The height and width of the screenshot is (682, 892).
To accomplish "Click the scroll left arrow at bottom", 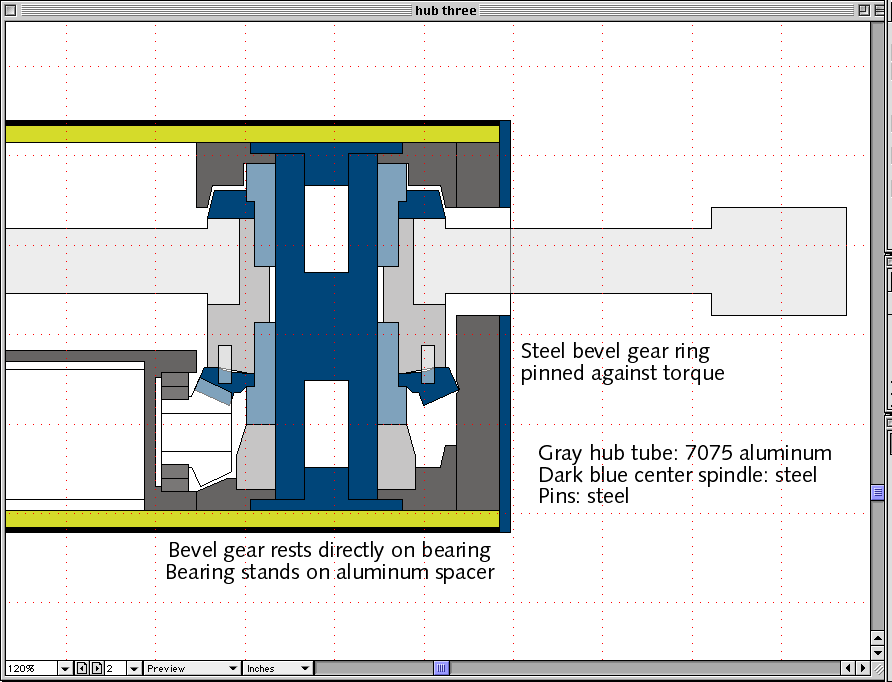I will [849, 668].
